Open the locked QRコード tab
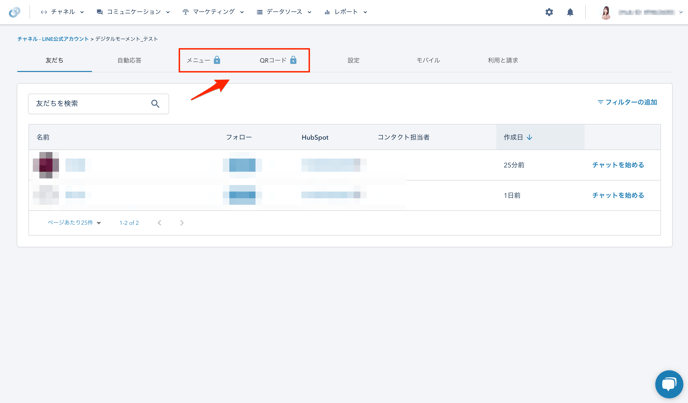The width and height of the screenshot is (688, 403). point(278,61)
